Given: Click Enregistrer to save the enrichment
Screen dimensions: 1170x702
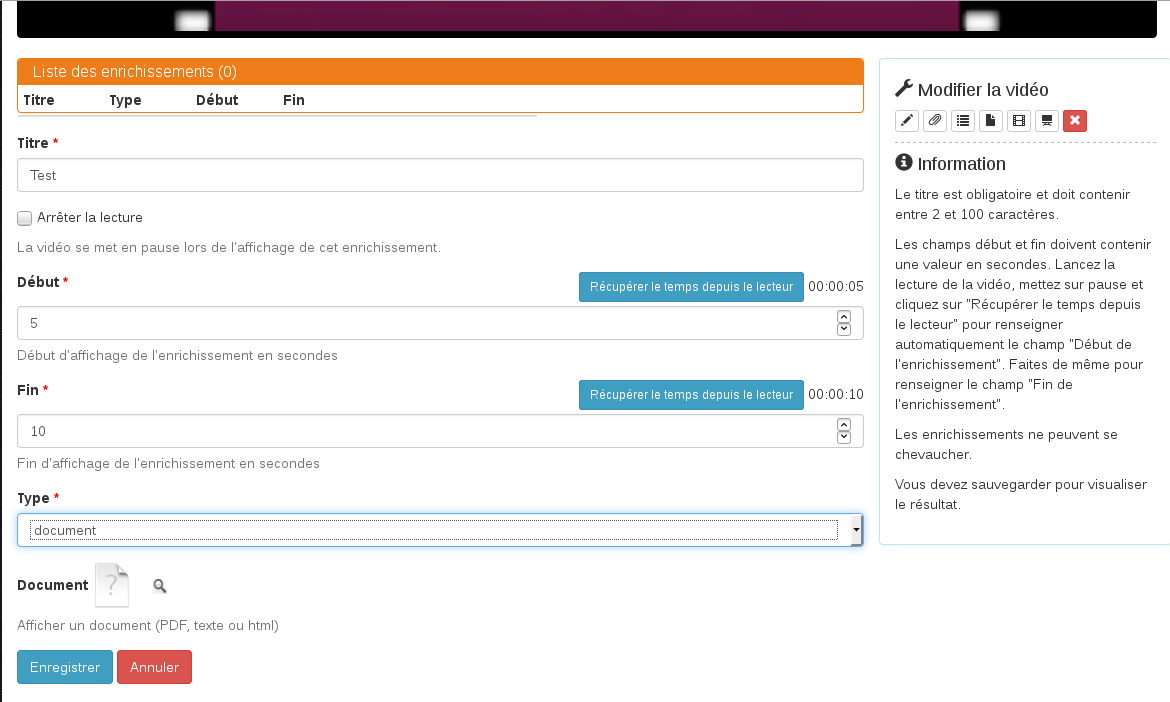Looking at the screenshot, I should tap(65, 667).
